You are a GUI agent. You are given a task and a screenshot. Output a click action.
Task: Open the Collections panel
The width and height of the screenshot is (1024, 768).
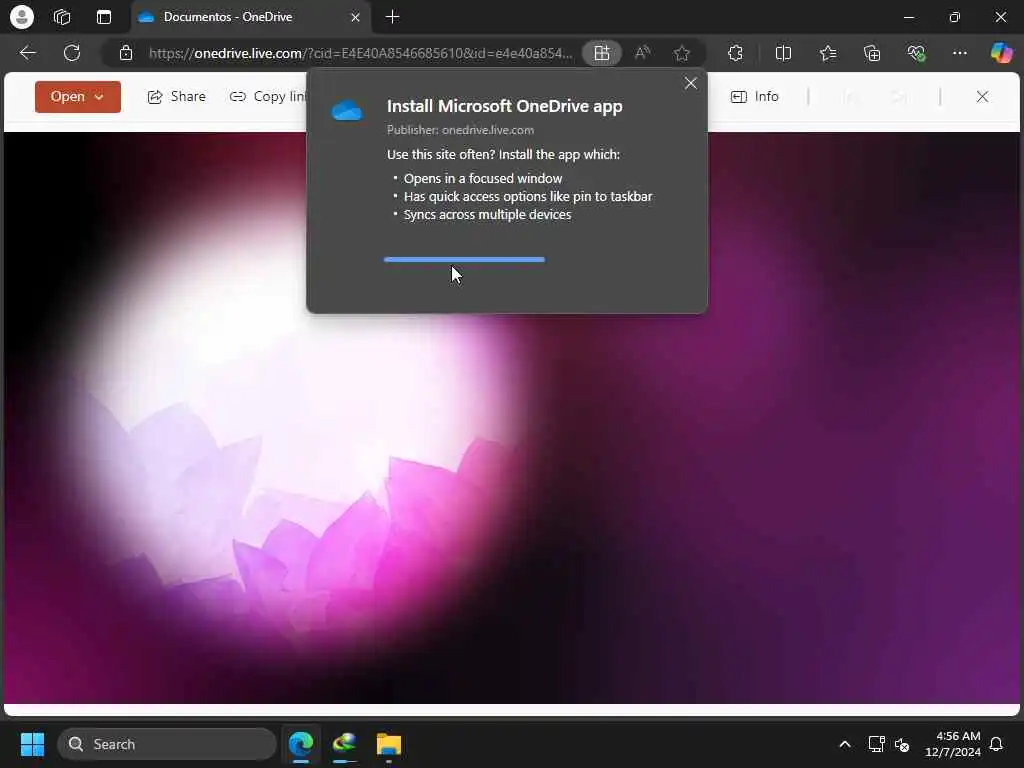tap(872, 53)
